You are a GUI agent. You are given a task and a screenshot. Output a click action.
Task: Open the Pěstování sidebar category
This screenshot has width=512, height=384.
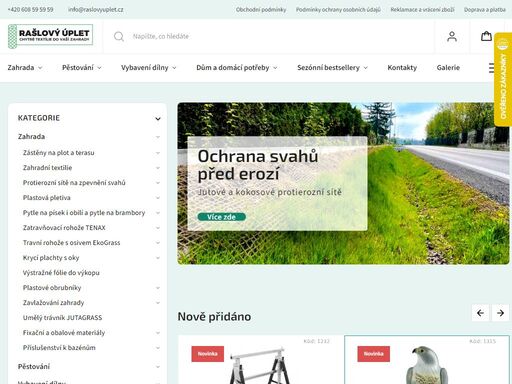34,367
